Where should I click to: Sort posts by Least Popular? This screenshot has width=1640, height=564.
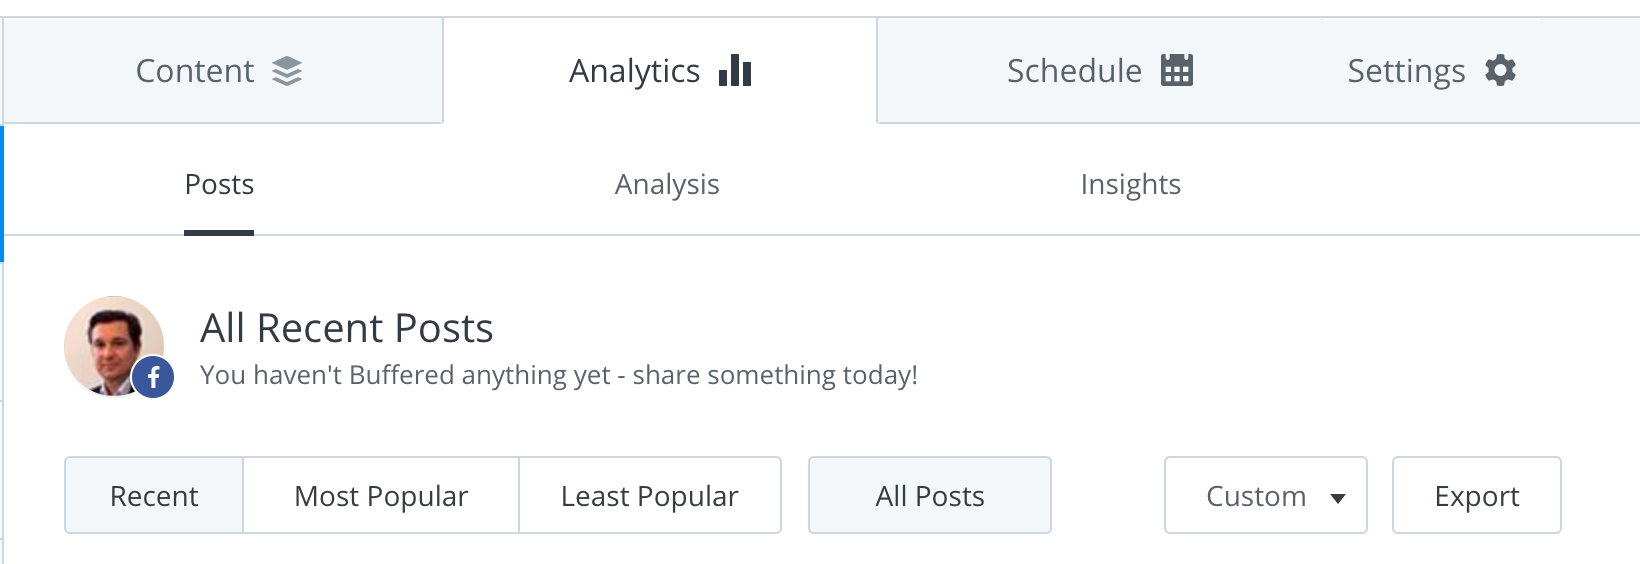pos(650,495)
